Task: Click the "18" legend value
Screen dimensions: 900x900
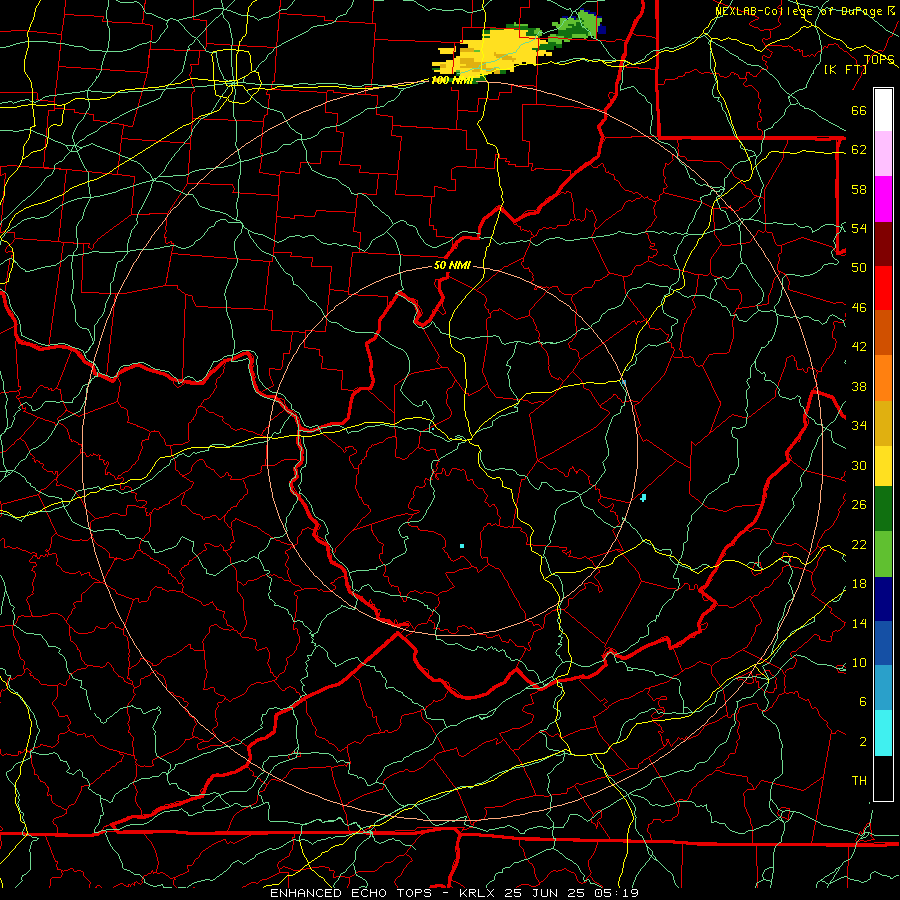Action: pos(859,584)
